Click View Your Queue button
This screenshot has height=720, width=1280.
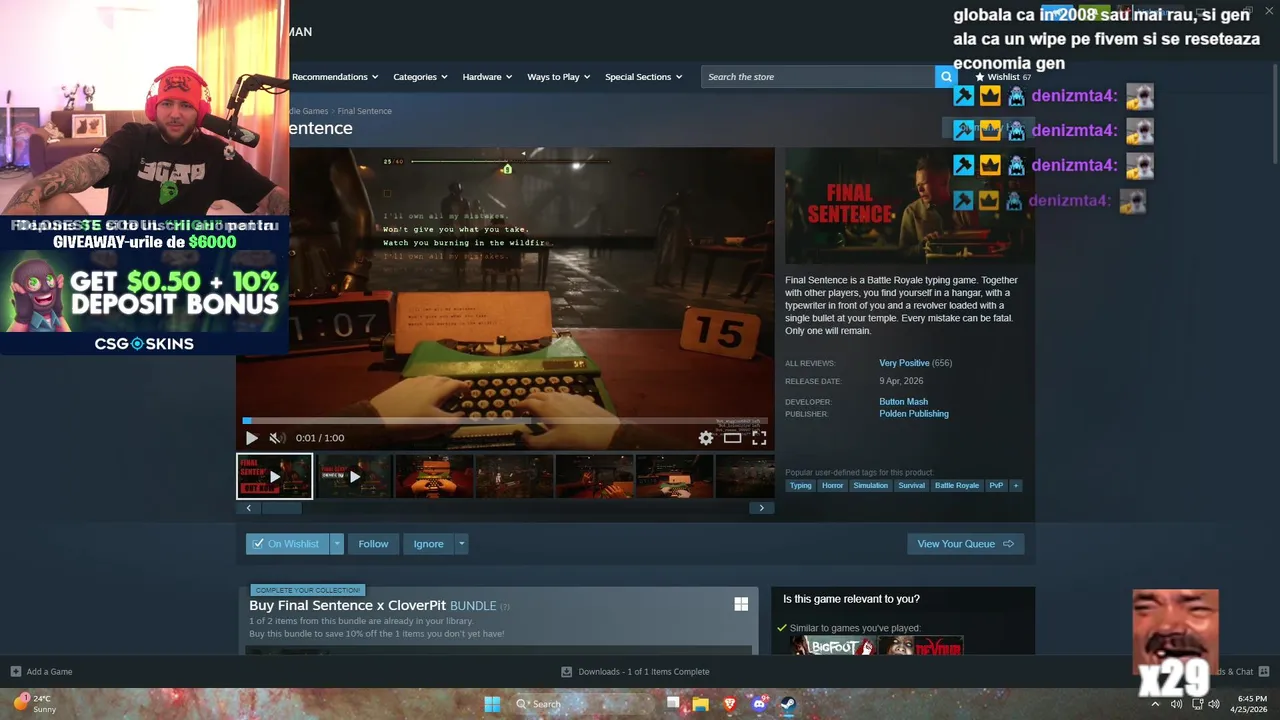965,544
